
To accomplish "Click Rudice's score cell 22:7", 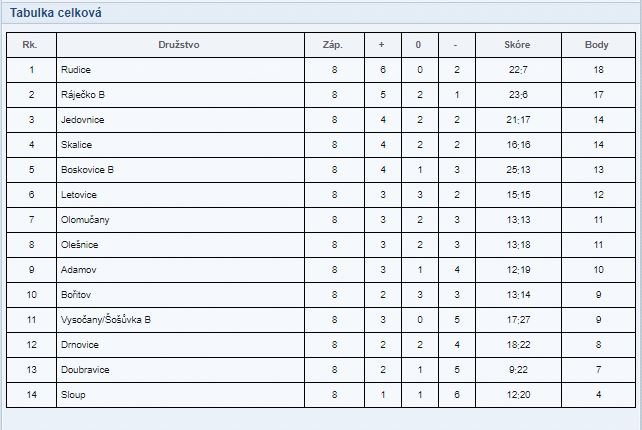I will (518, 70).
